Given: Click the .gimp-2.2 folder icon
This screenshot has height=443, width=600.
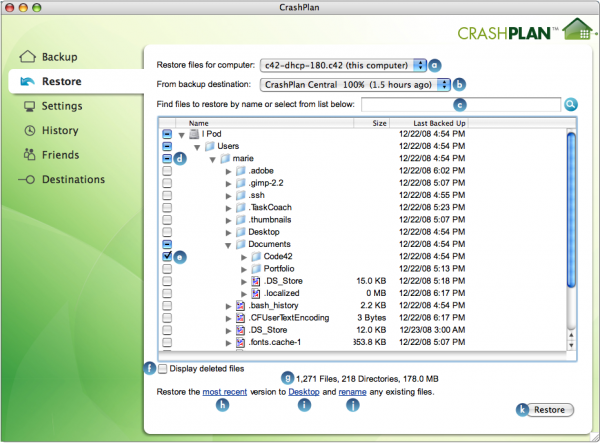Looking at the screenshot, I should coord(240,183).
